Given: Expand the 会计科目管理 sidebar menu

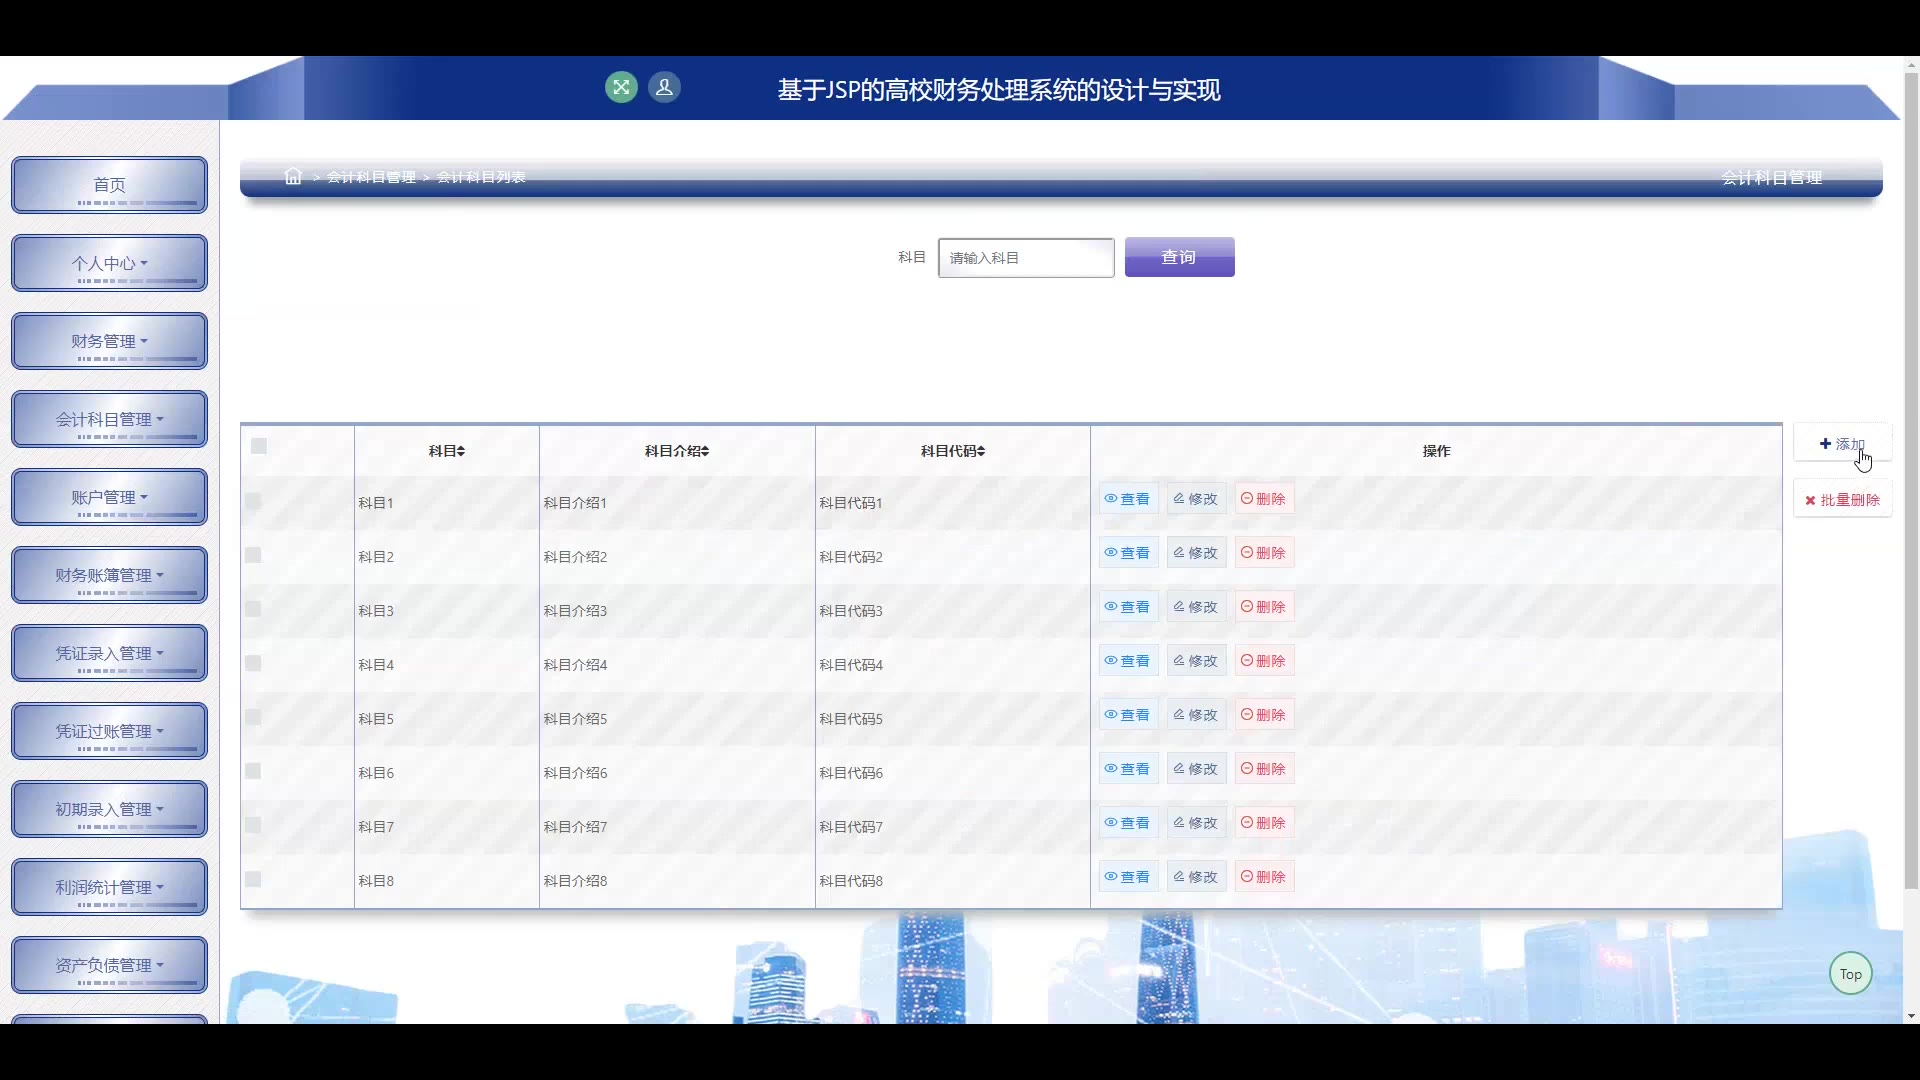Looking at the screenshot, I should tap(109, 419).
